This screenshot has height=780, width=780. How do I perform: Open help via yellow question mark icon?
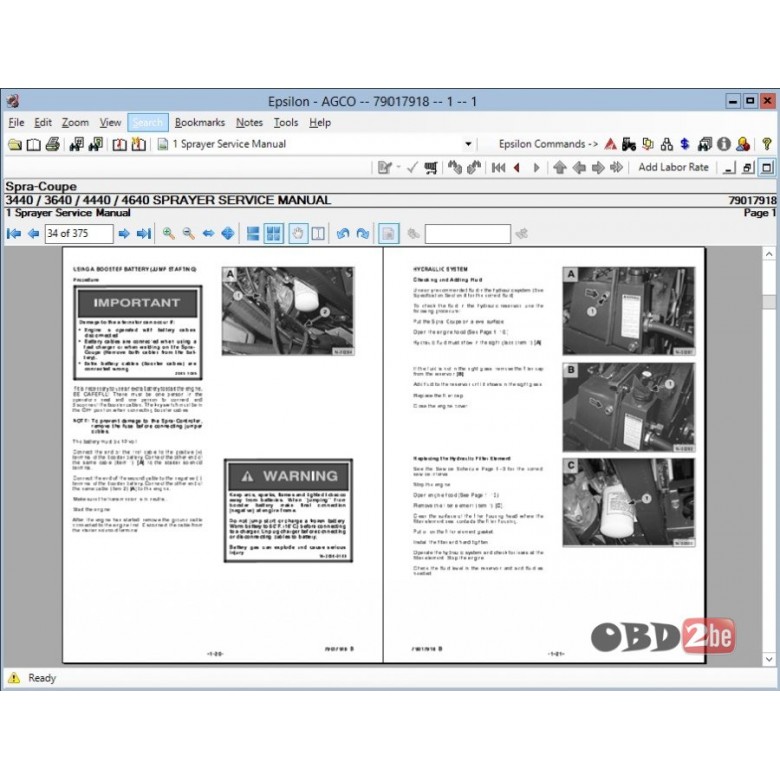pyautogui.click(x=767, y=144)
